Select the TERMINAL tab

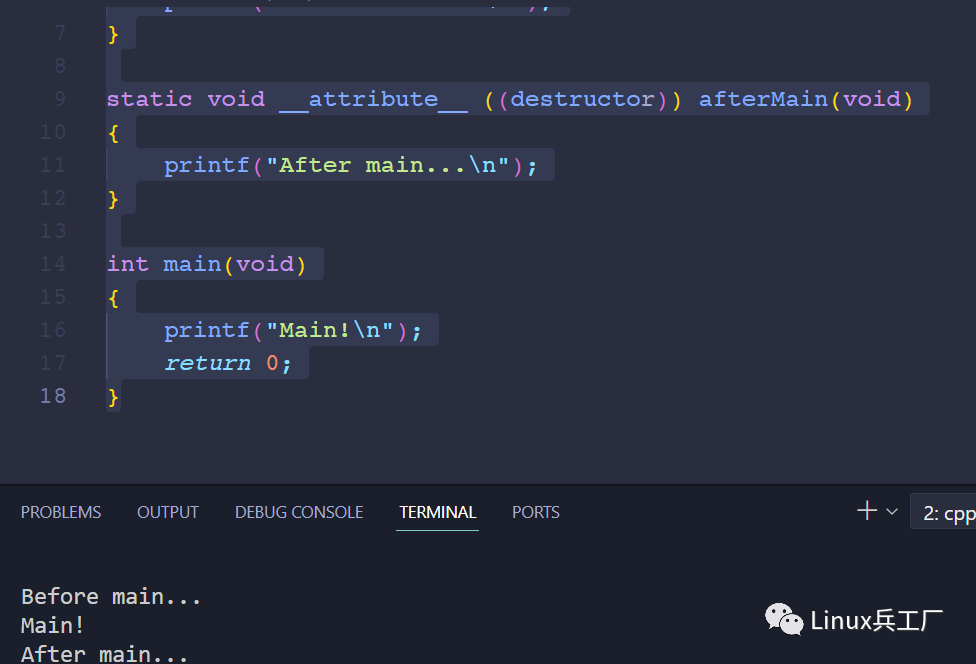[x=438, y=512]
